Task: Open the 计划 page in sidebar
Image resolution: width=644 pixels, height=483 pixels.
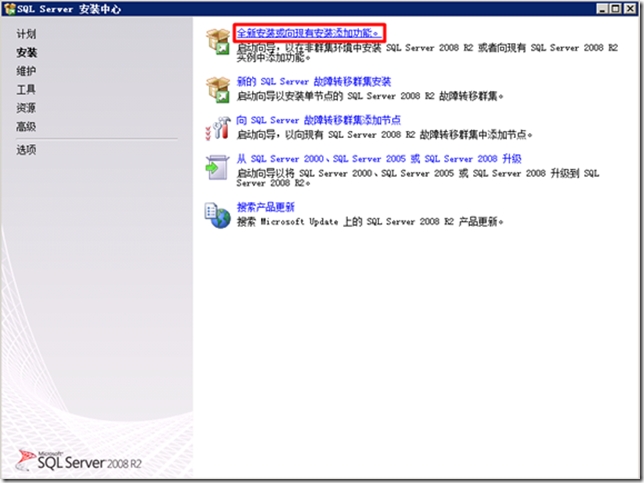Action: click(x=26, y=34)
